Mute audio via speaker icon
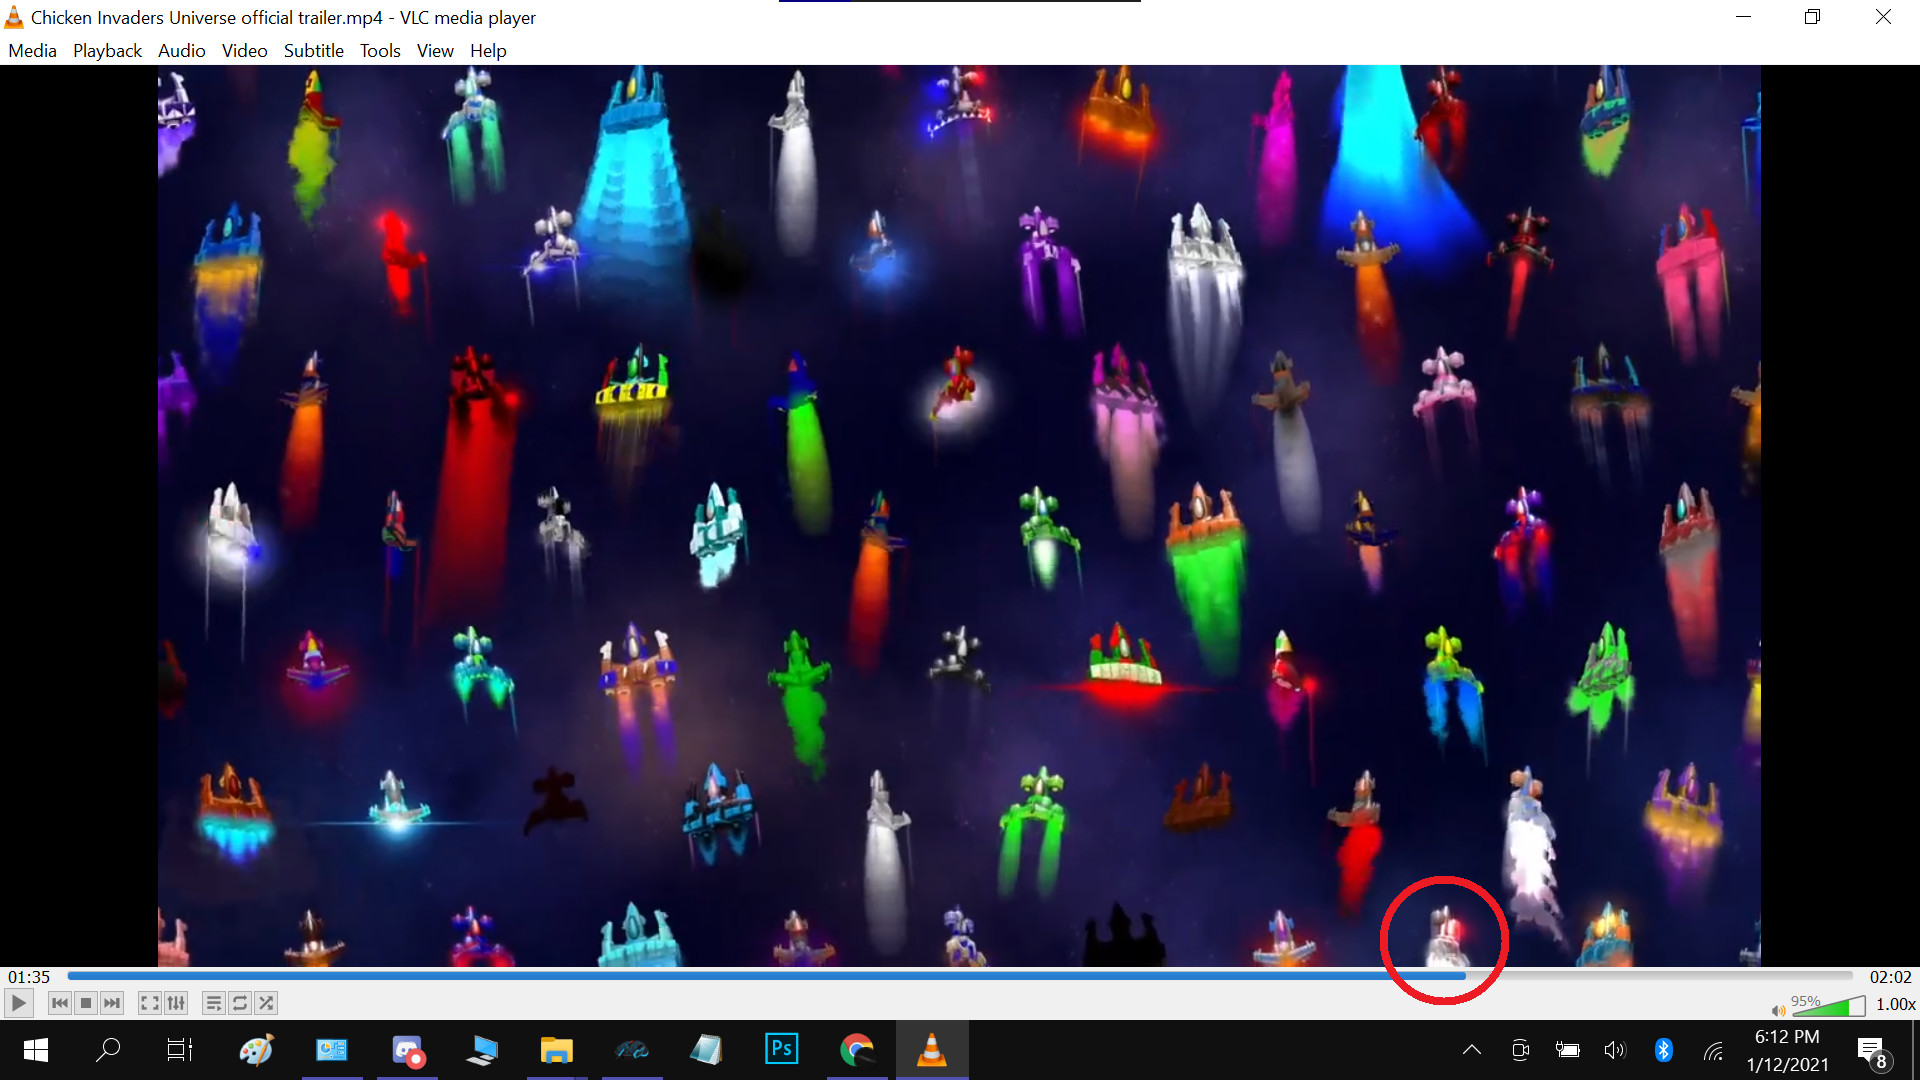This screenshot has height=1080, width=1920. coord(1778,1010)
